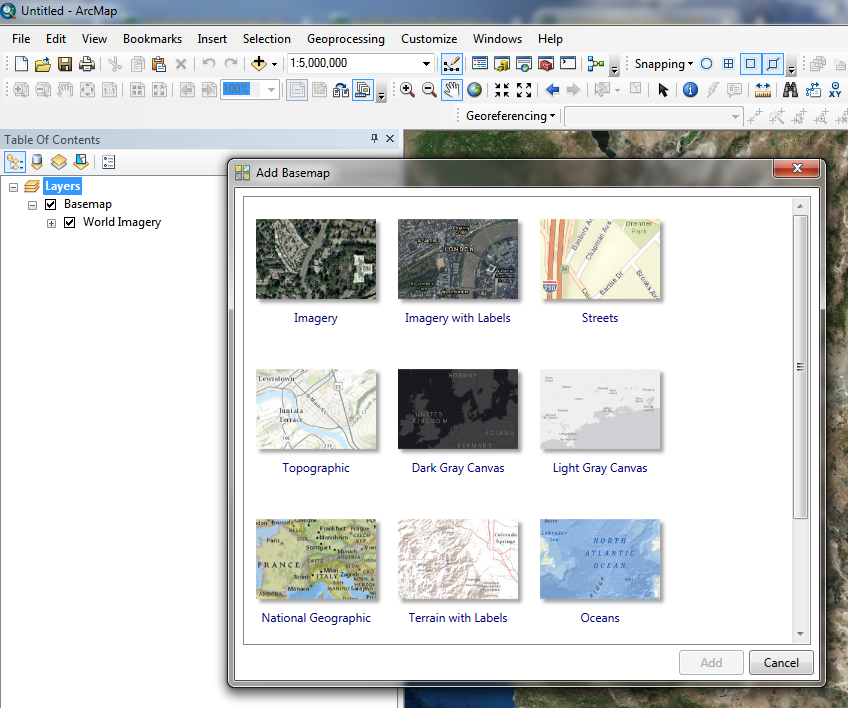Collapse the Layers data frame
The image size is (848, 708).
tap(14, 187)
